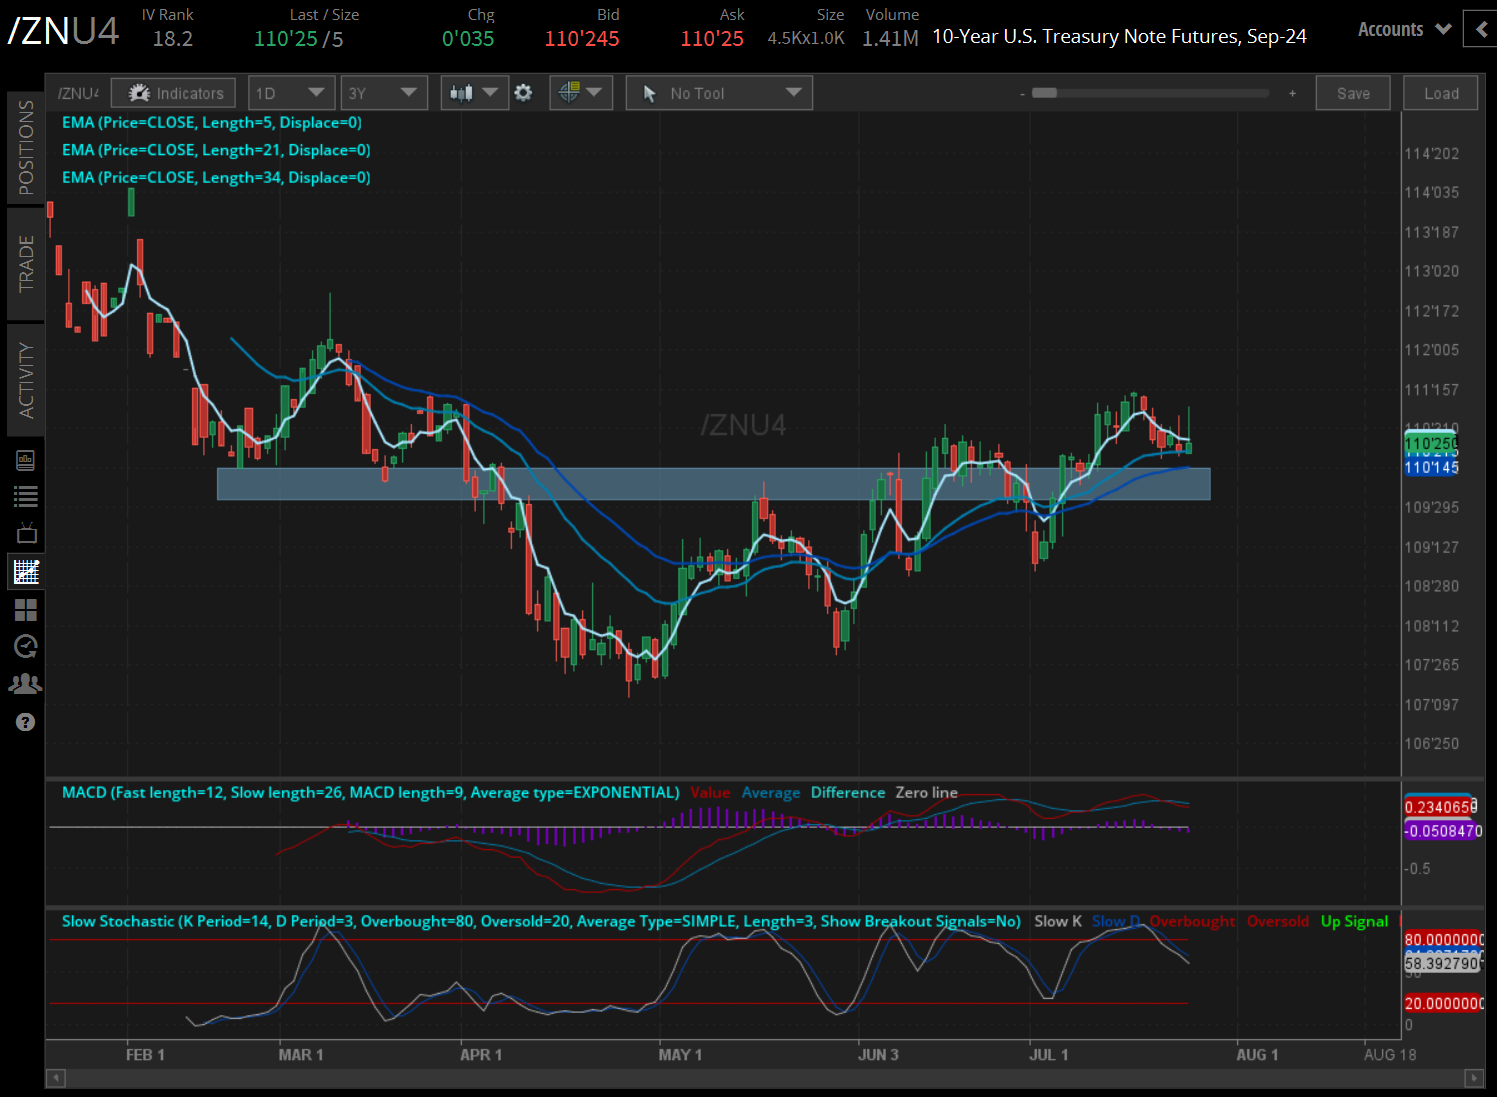Open the help question-mark icon

tap(25, 721)
